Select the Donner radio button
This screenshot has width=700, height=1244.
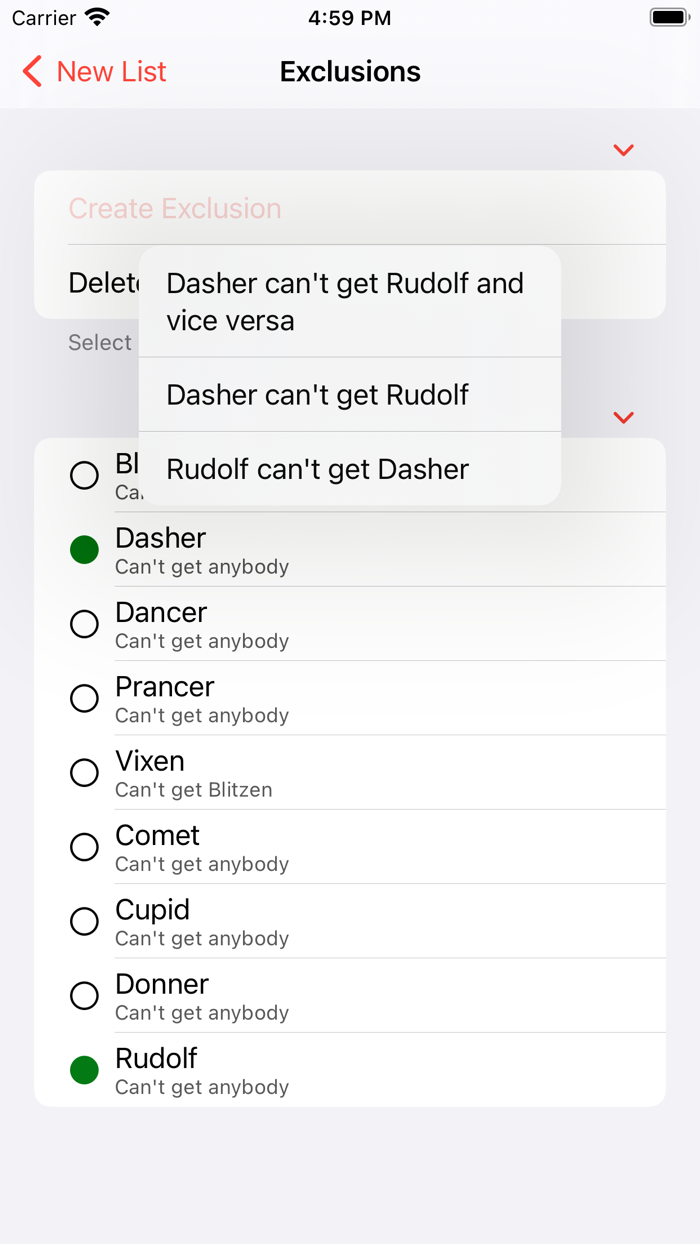pyautogui.click(x=84, y=995)
